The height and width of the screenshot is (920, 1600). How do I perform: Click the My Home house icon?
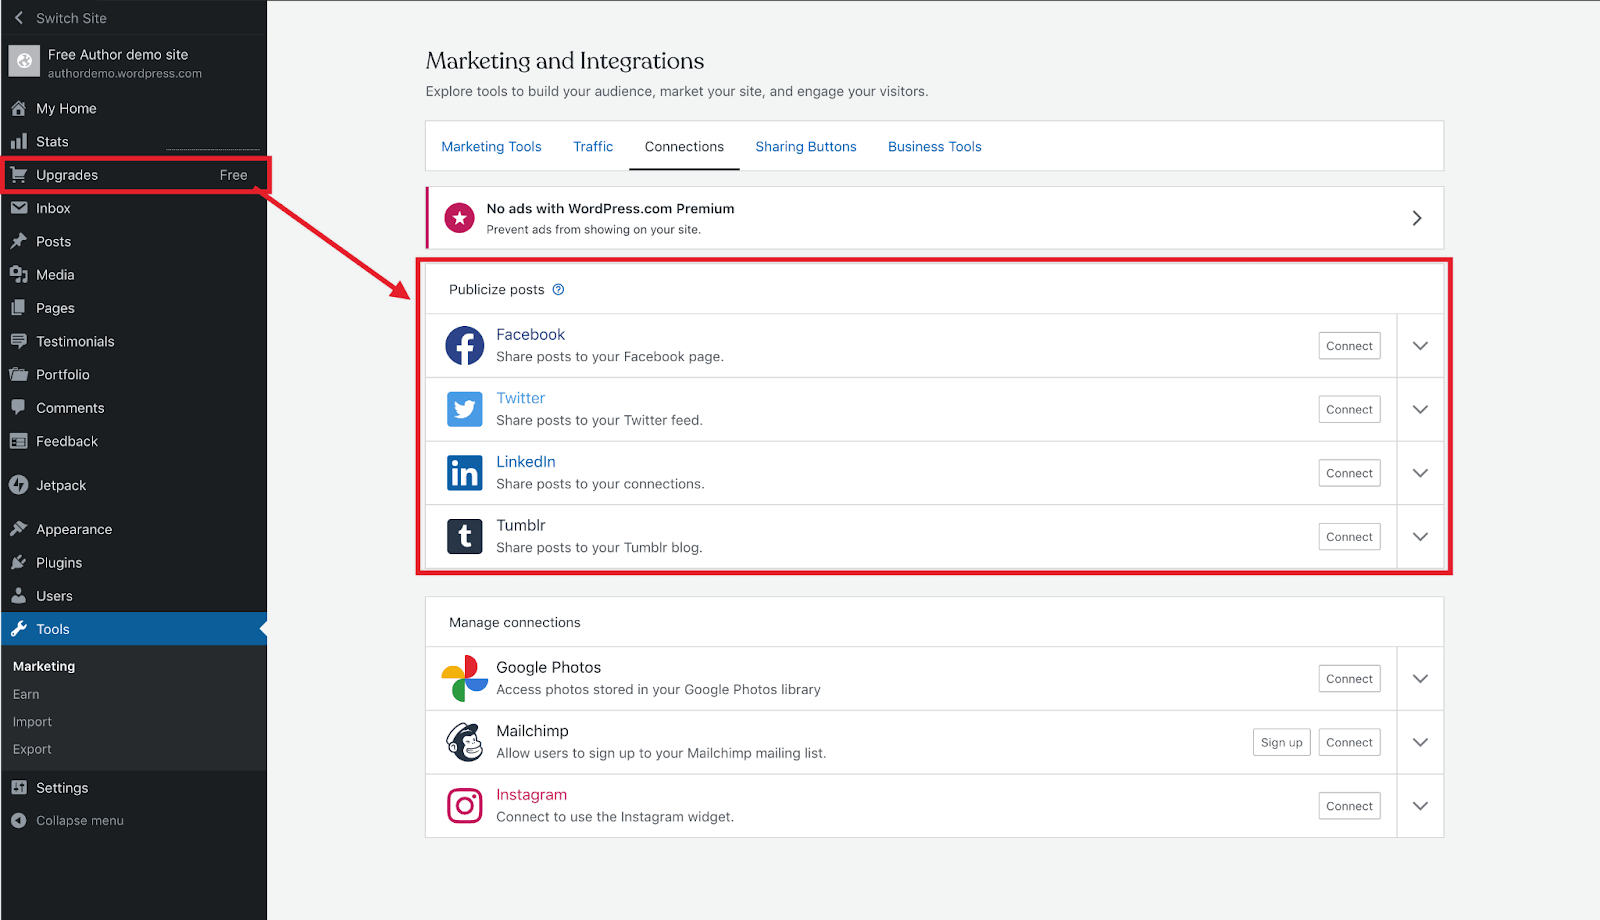pyautogui.click(x=18, y=108)
